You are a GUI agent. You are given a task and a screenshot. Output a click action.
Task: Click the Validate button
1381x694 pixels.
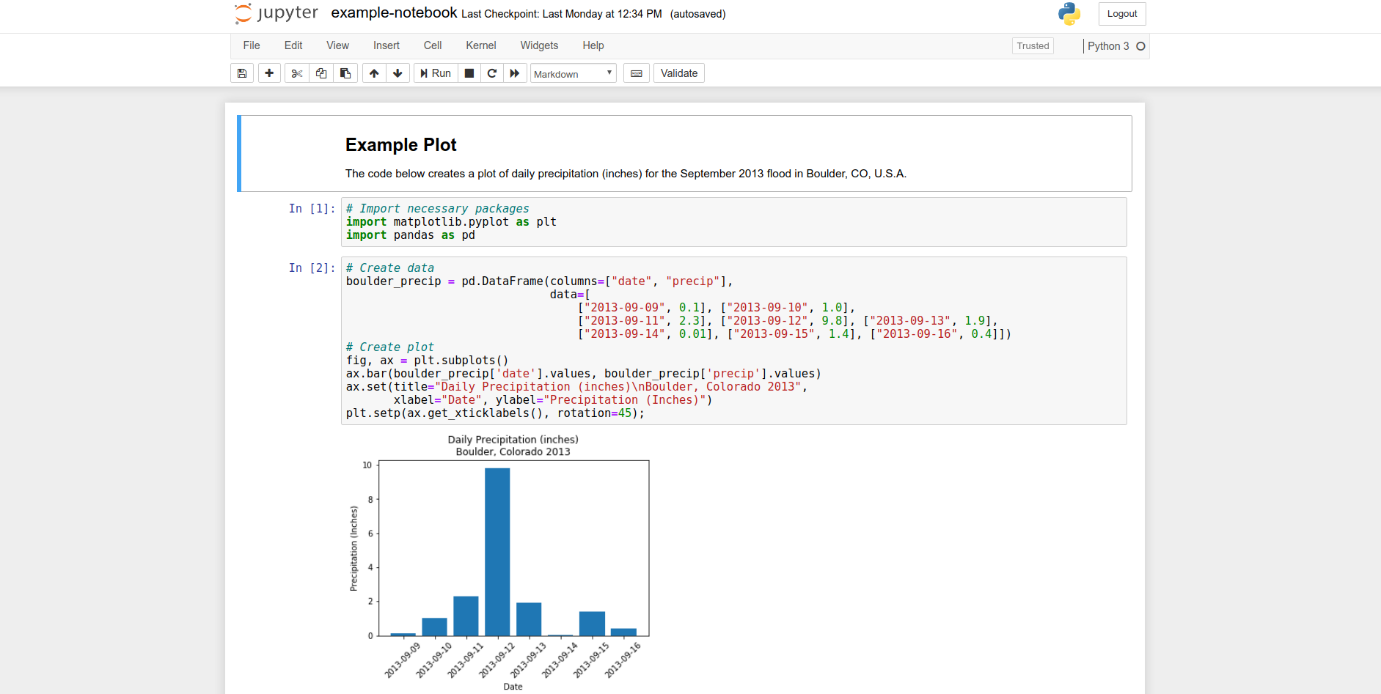(x=679, y=73)
